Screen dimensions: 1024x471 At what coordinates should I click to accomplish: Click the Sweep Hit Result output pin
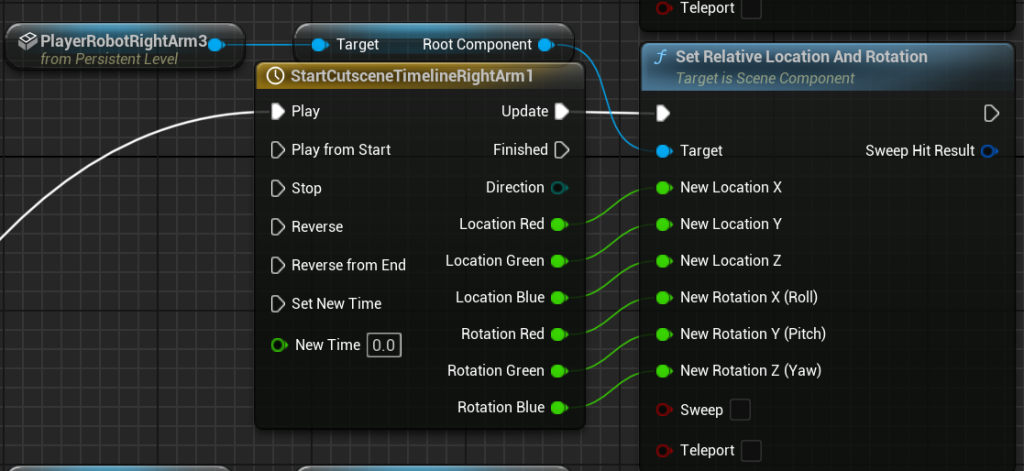(988, 151)
